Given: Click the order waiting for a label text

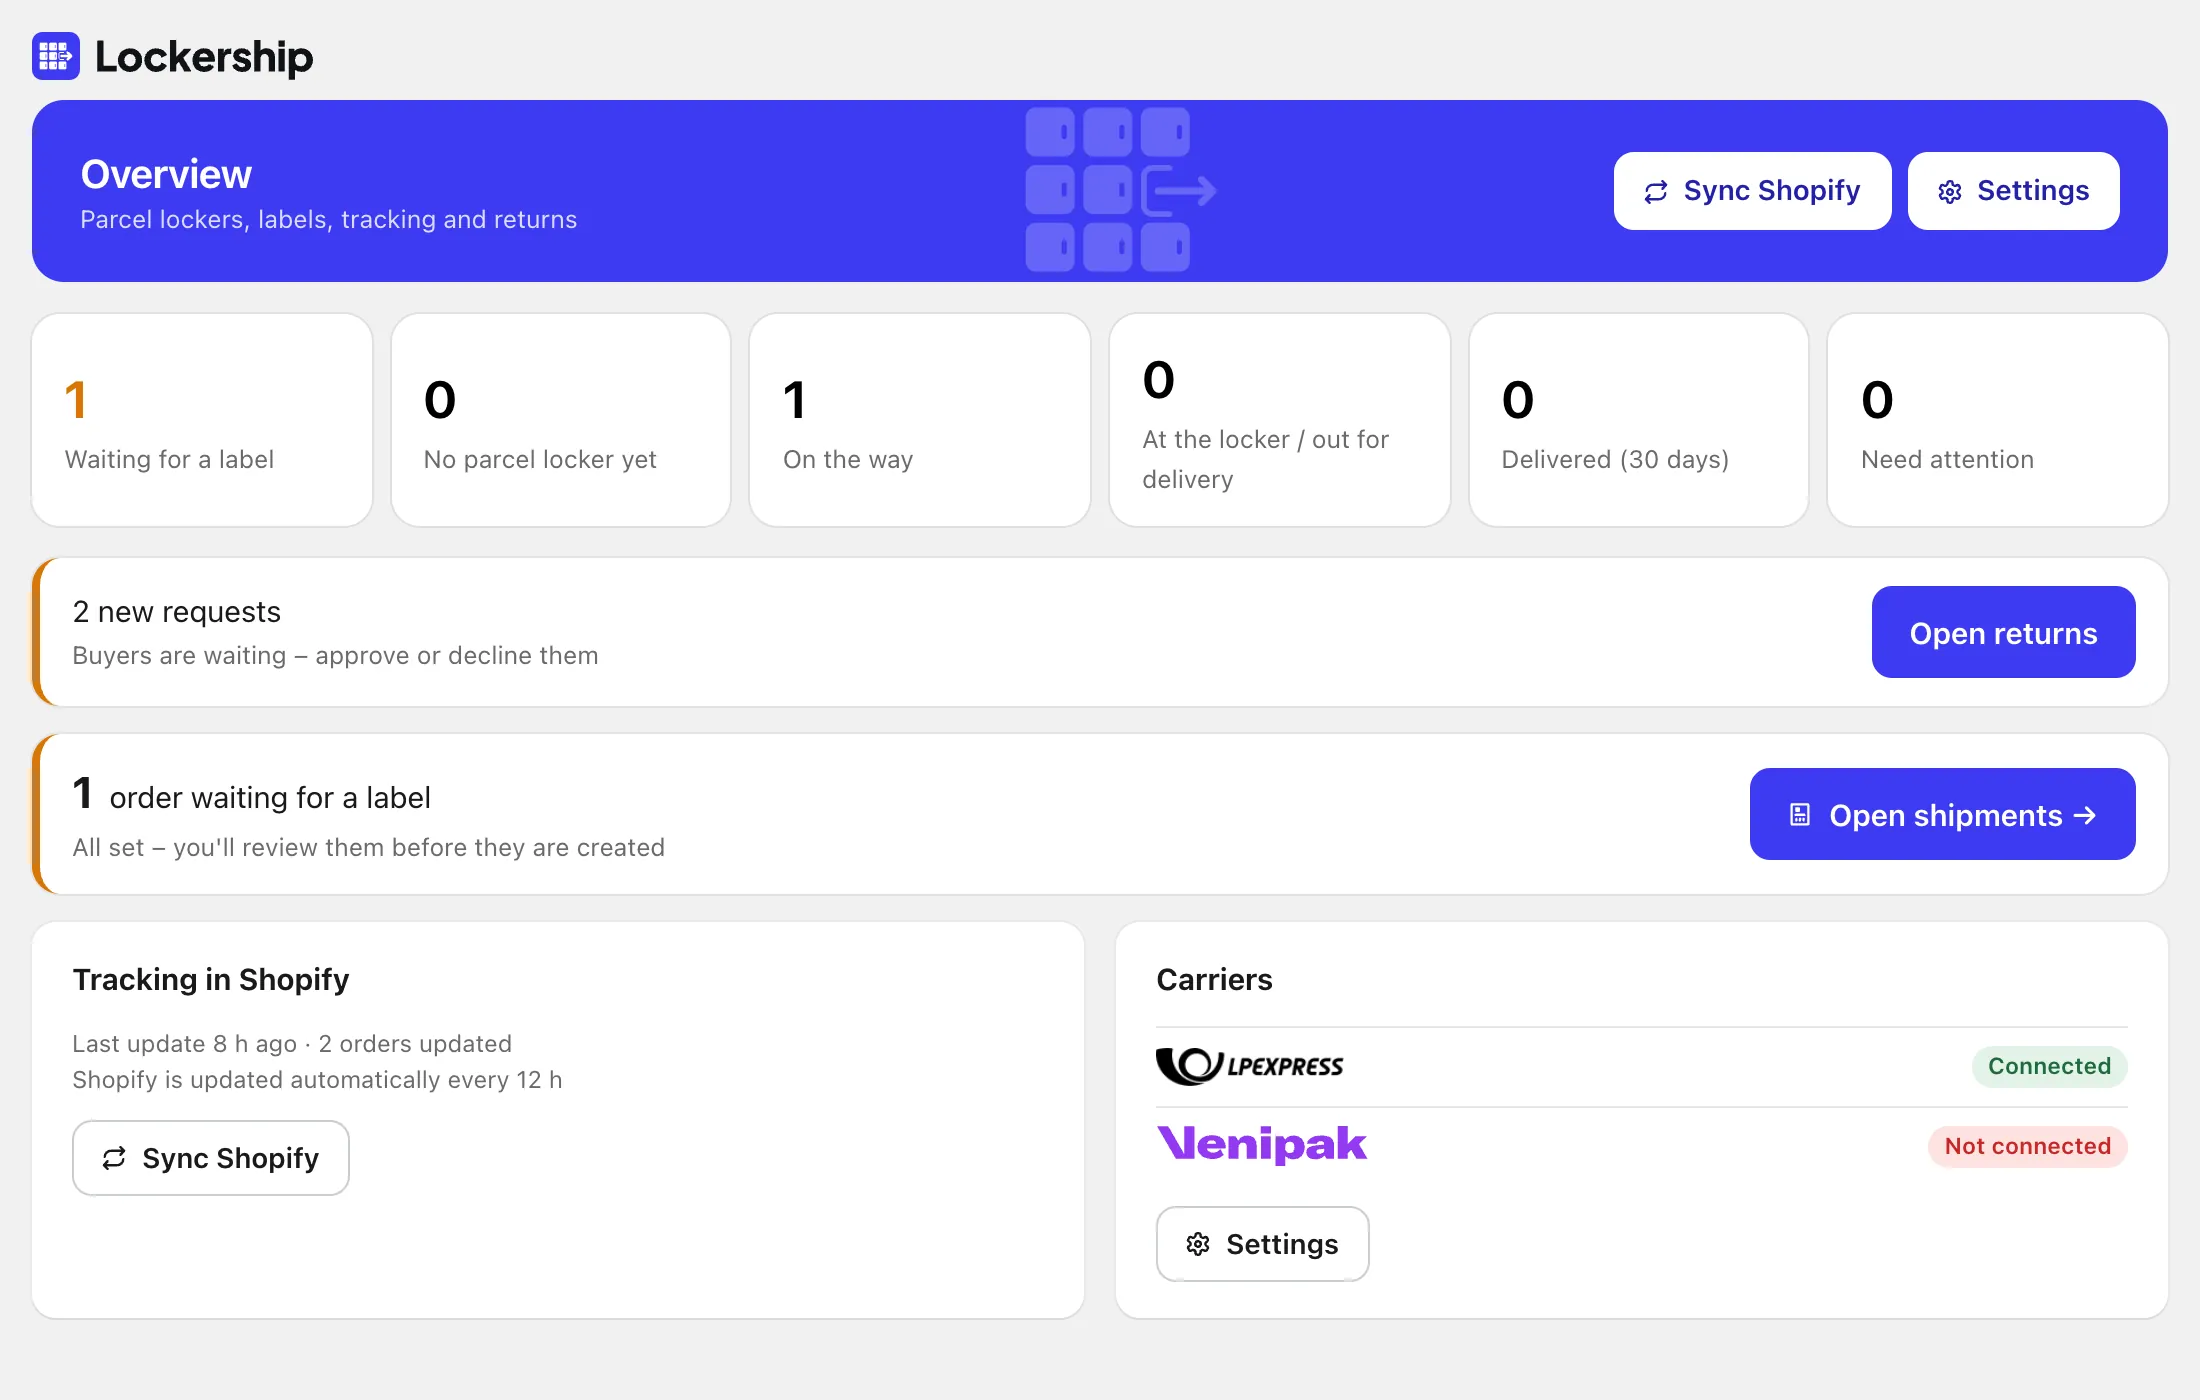Looking at the screenshot, I should tap(270, 798).
